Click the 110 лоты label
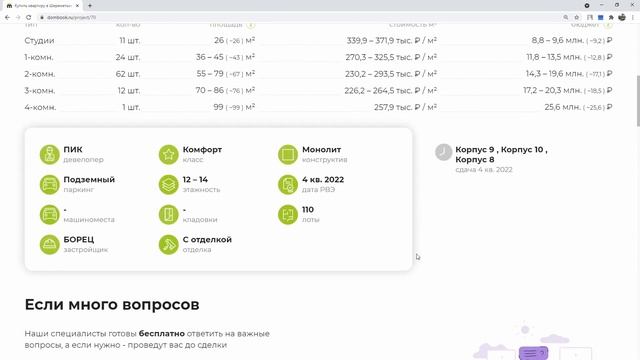The width and height of the screenshot is (640, 360). coord(311,214)
